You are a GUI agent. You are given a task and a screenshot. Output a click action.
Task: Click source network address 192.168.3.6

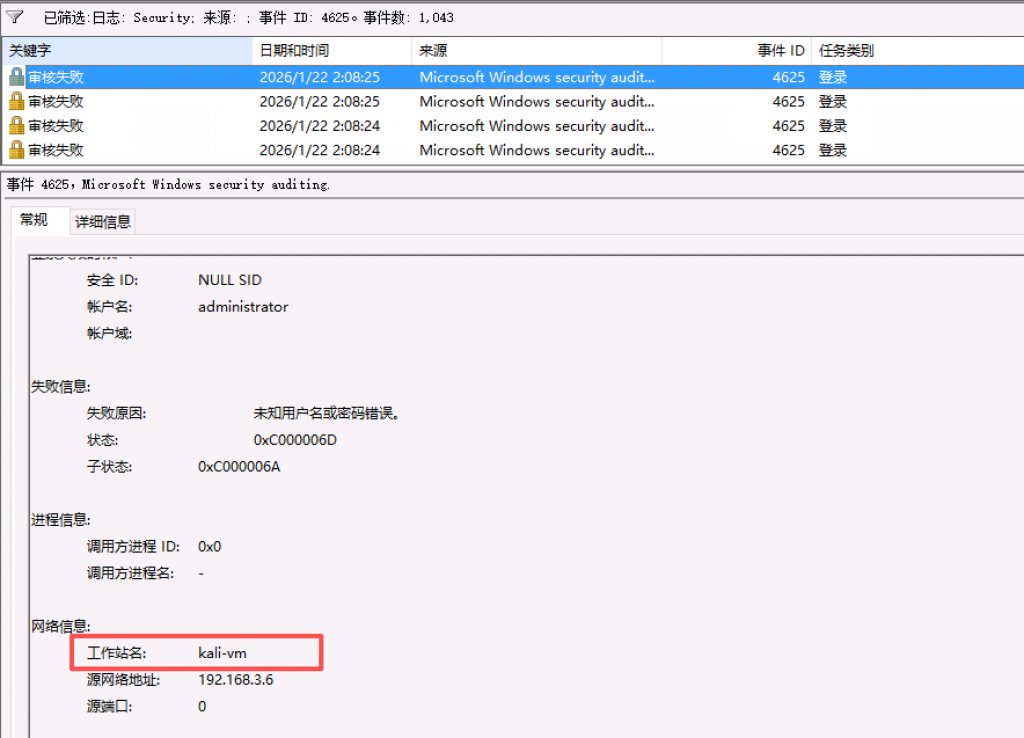tap(236, 680)
